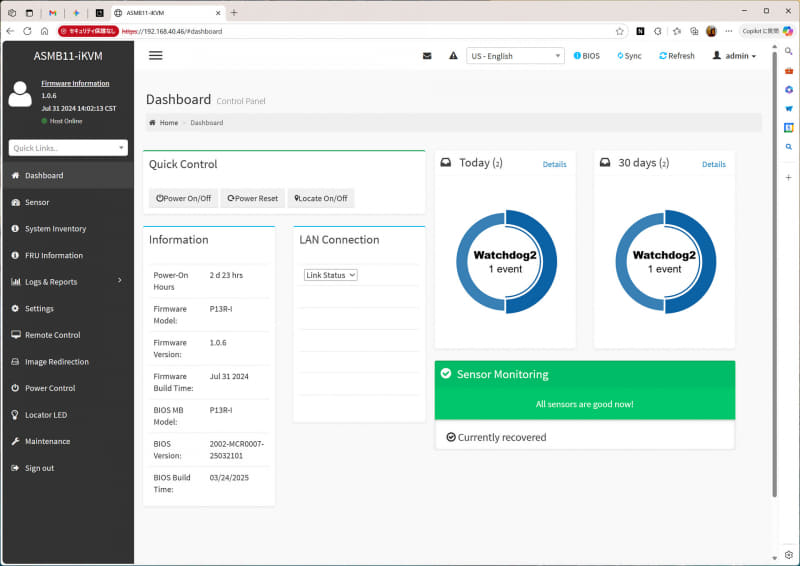
Task: Open the browser more options ellipsis
Action: [729, 31]
